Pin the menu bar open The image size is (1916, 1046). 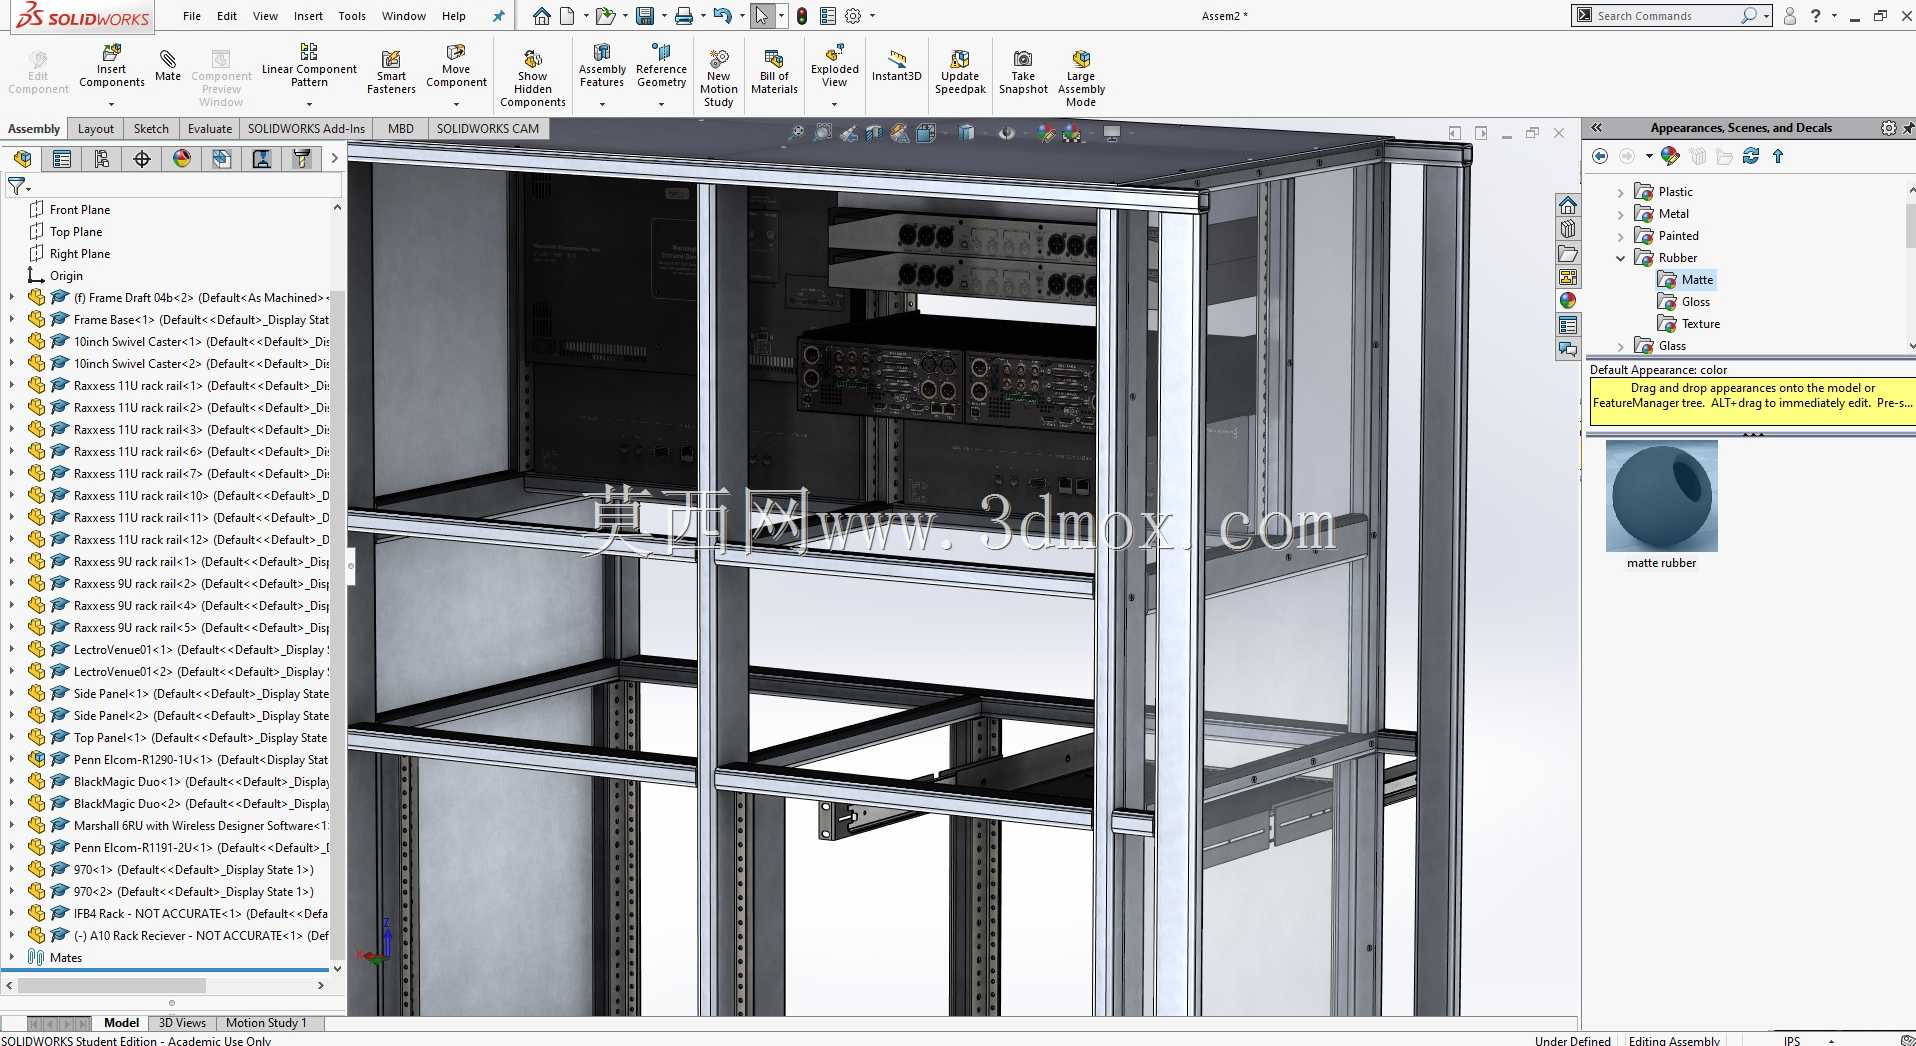[x=499, y=16]
